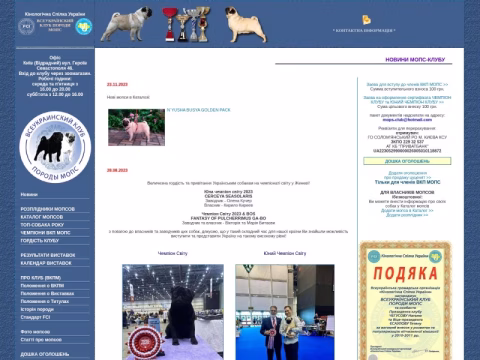Viewport: 480px width, 360px height.
Task: Open black pug World Champion photo
Action: tap(173, 312)
